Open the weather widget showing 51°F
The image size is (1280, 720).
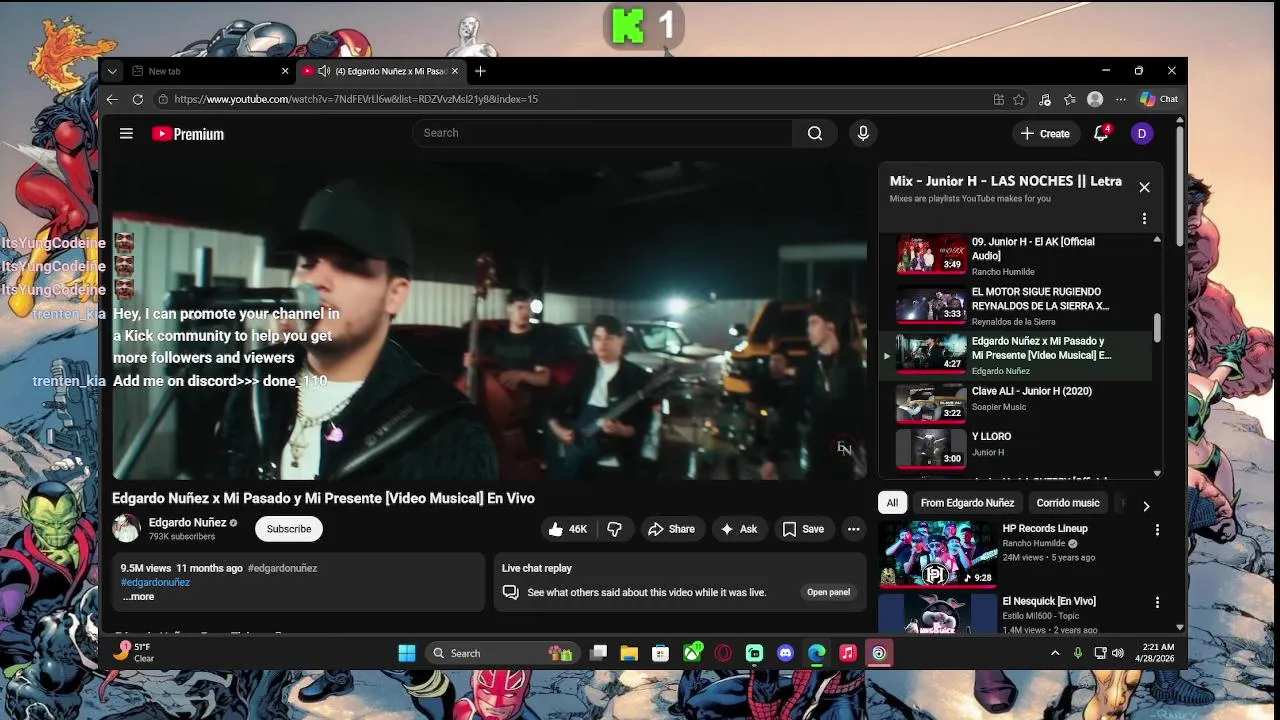tap(135, 652)
